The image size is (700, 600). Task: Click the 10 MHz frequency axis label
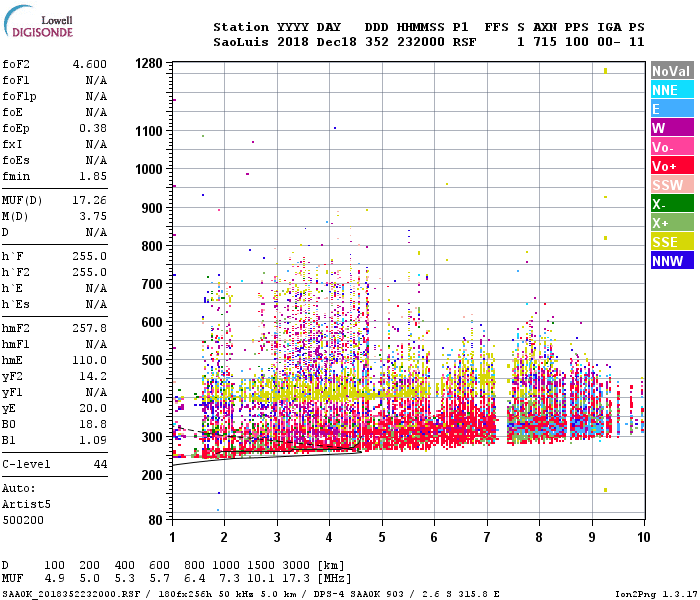pyautogui.click(x=643, y=537)
